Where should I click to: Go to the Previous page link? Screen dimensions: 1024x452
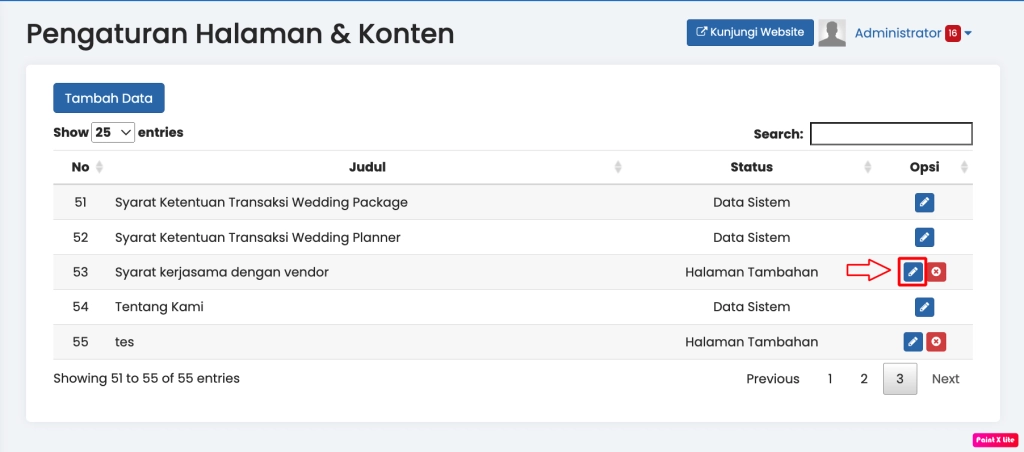tap(773, 379)
